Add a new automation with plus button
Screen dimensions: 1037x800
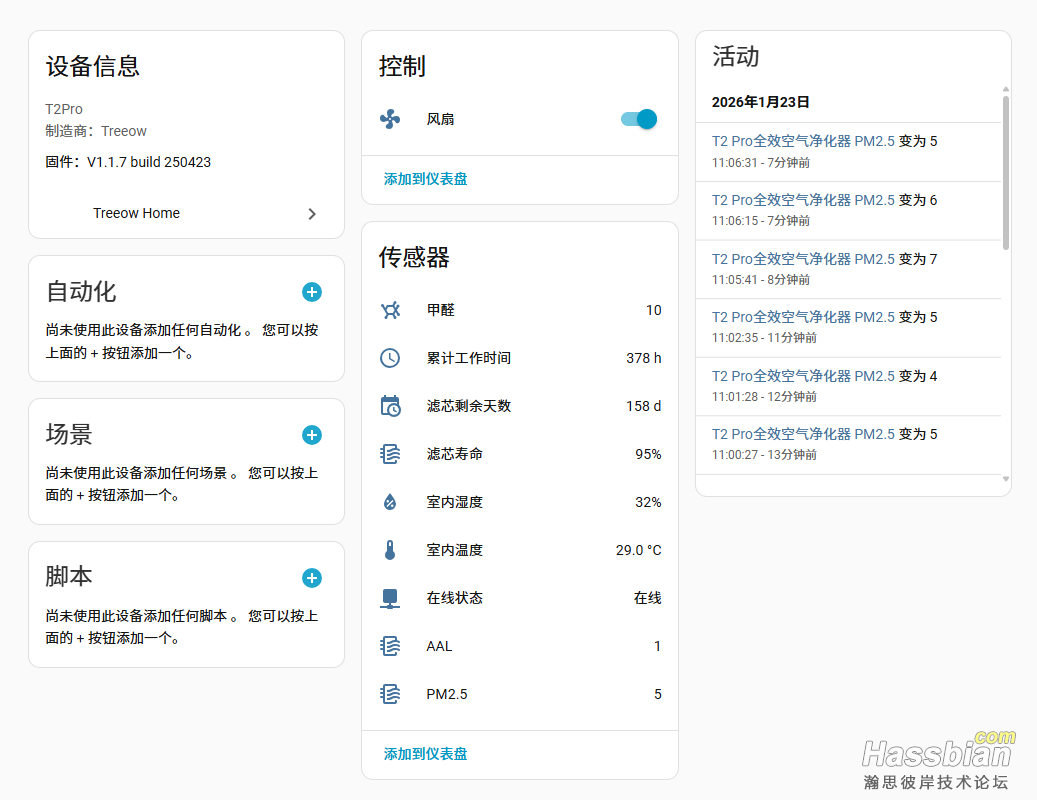(x=312, y=292)
